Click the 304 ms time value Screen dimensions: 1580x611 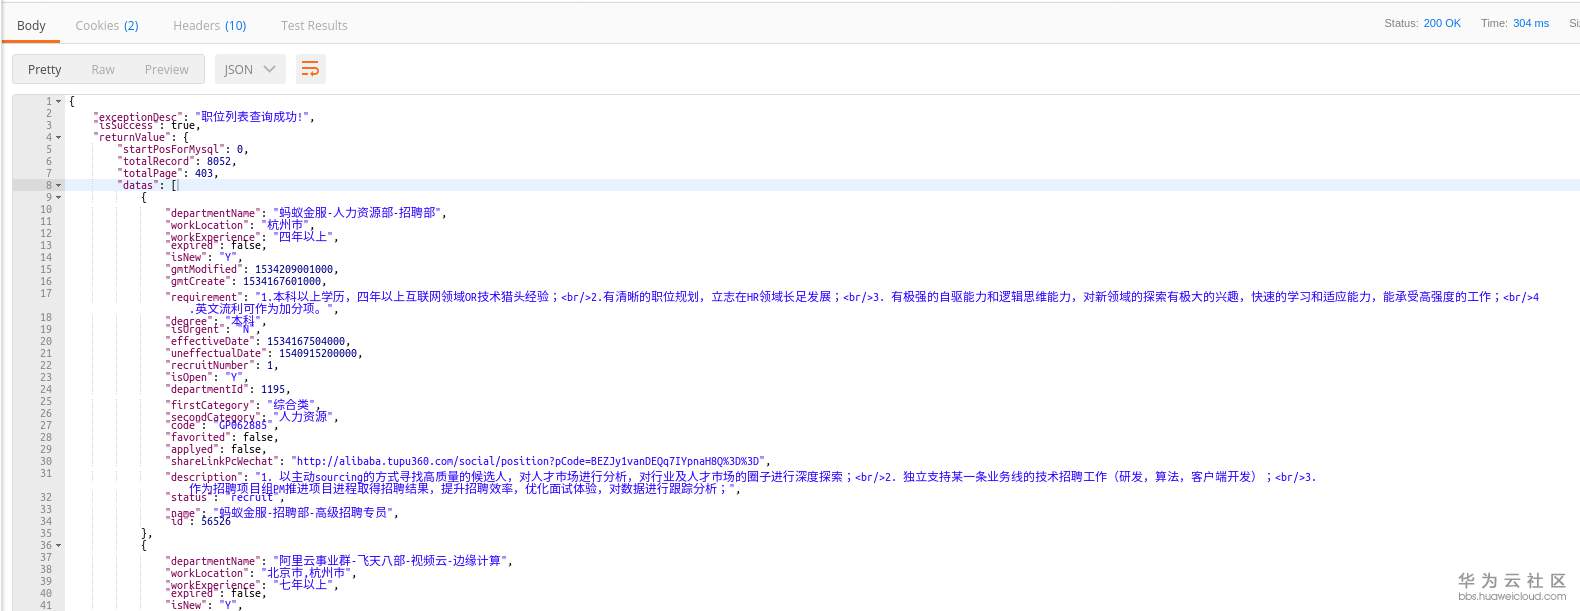click(x=1531, y=23)
